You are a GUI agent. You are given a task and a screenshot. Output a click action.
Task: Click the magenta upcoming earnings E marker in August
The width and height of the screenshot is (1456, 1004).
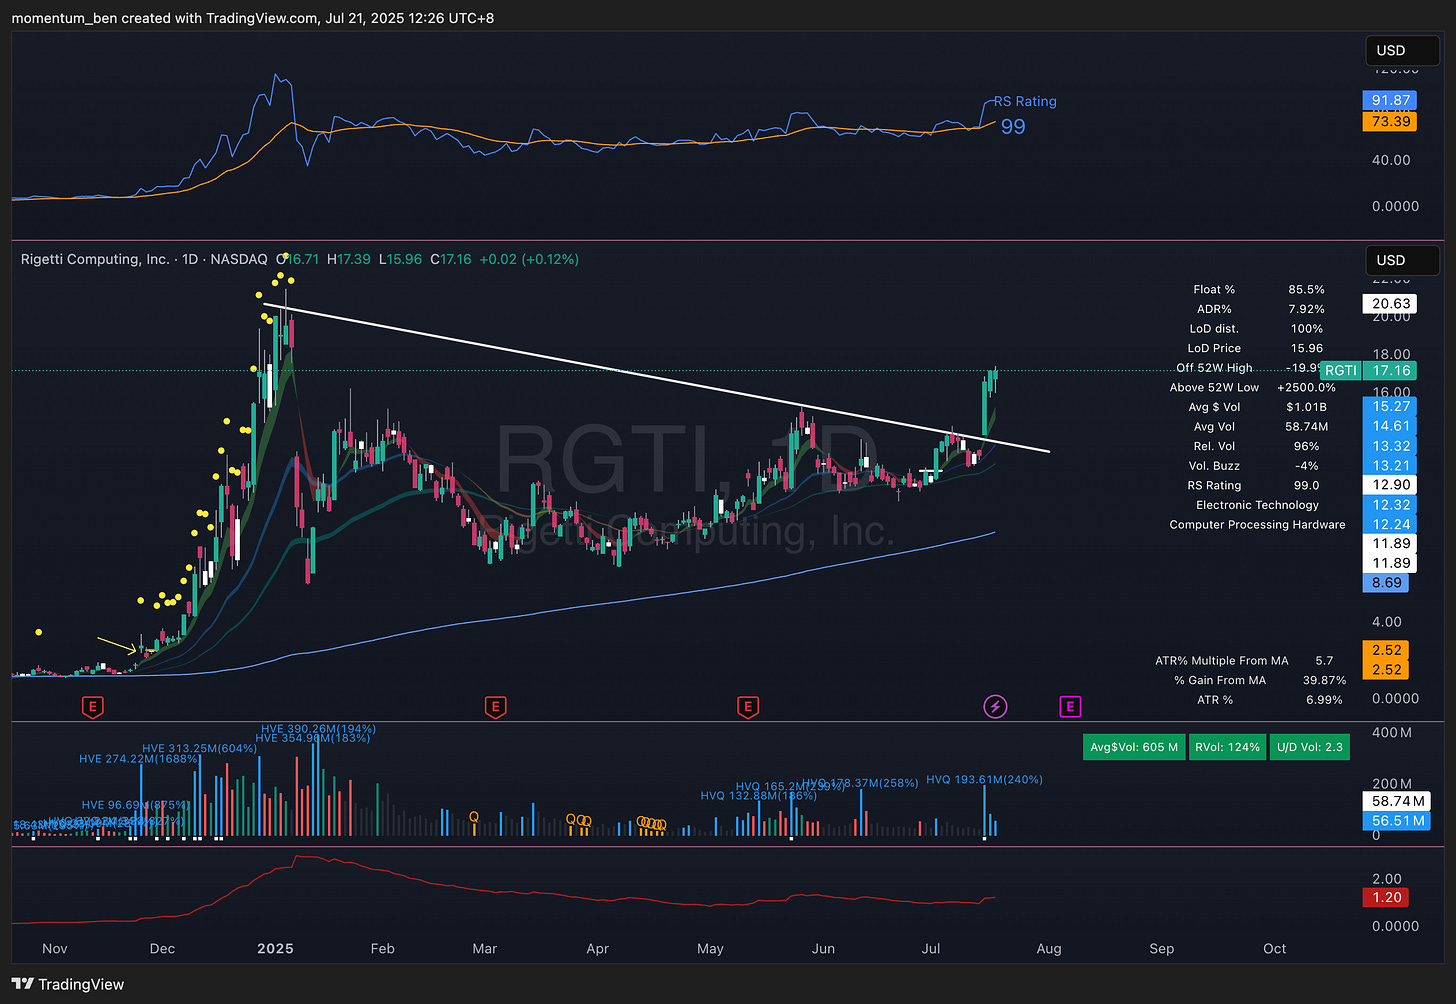point(1070,707)
